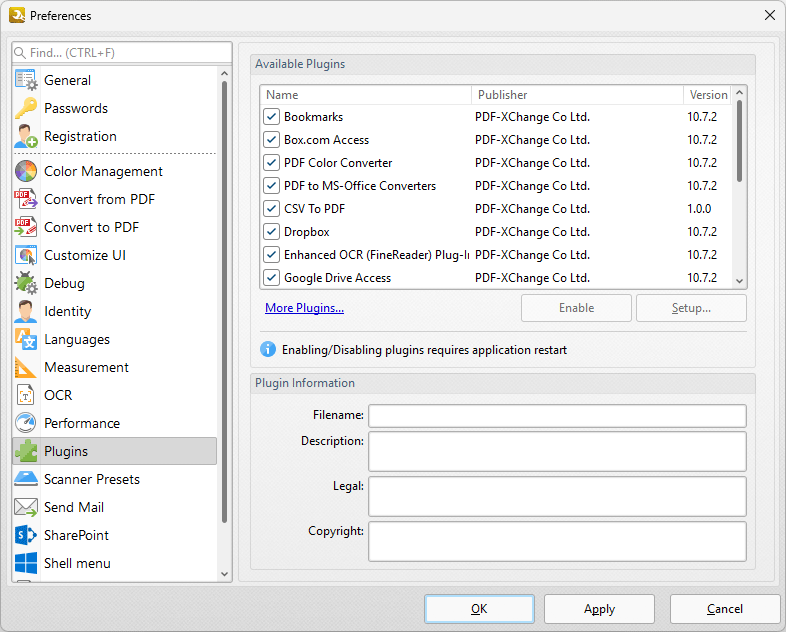
Task: Click the Identity person icon
Action: (26, 311)
